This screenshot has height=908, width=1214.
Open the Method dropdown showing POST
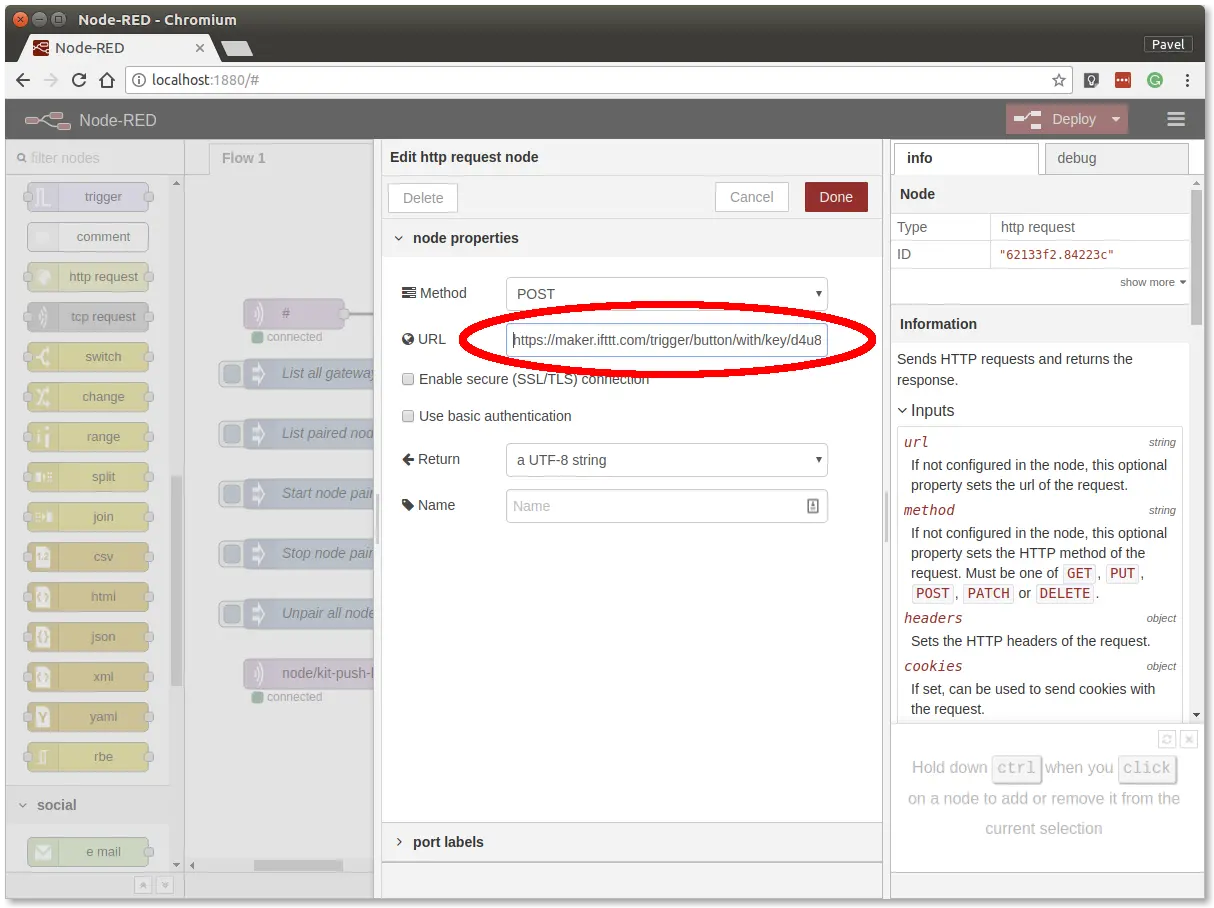[667, 294]
